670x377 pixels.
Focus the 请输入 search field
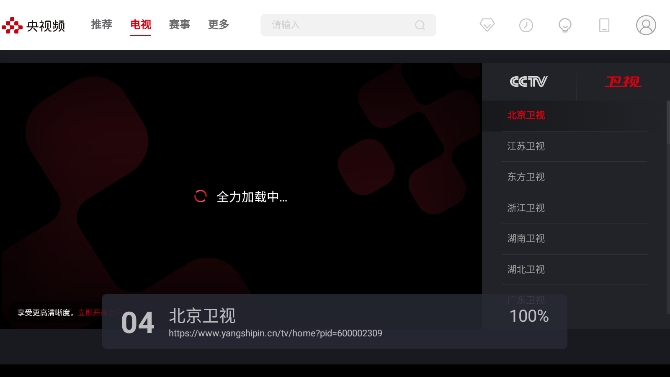(348, 25)
